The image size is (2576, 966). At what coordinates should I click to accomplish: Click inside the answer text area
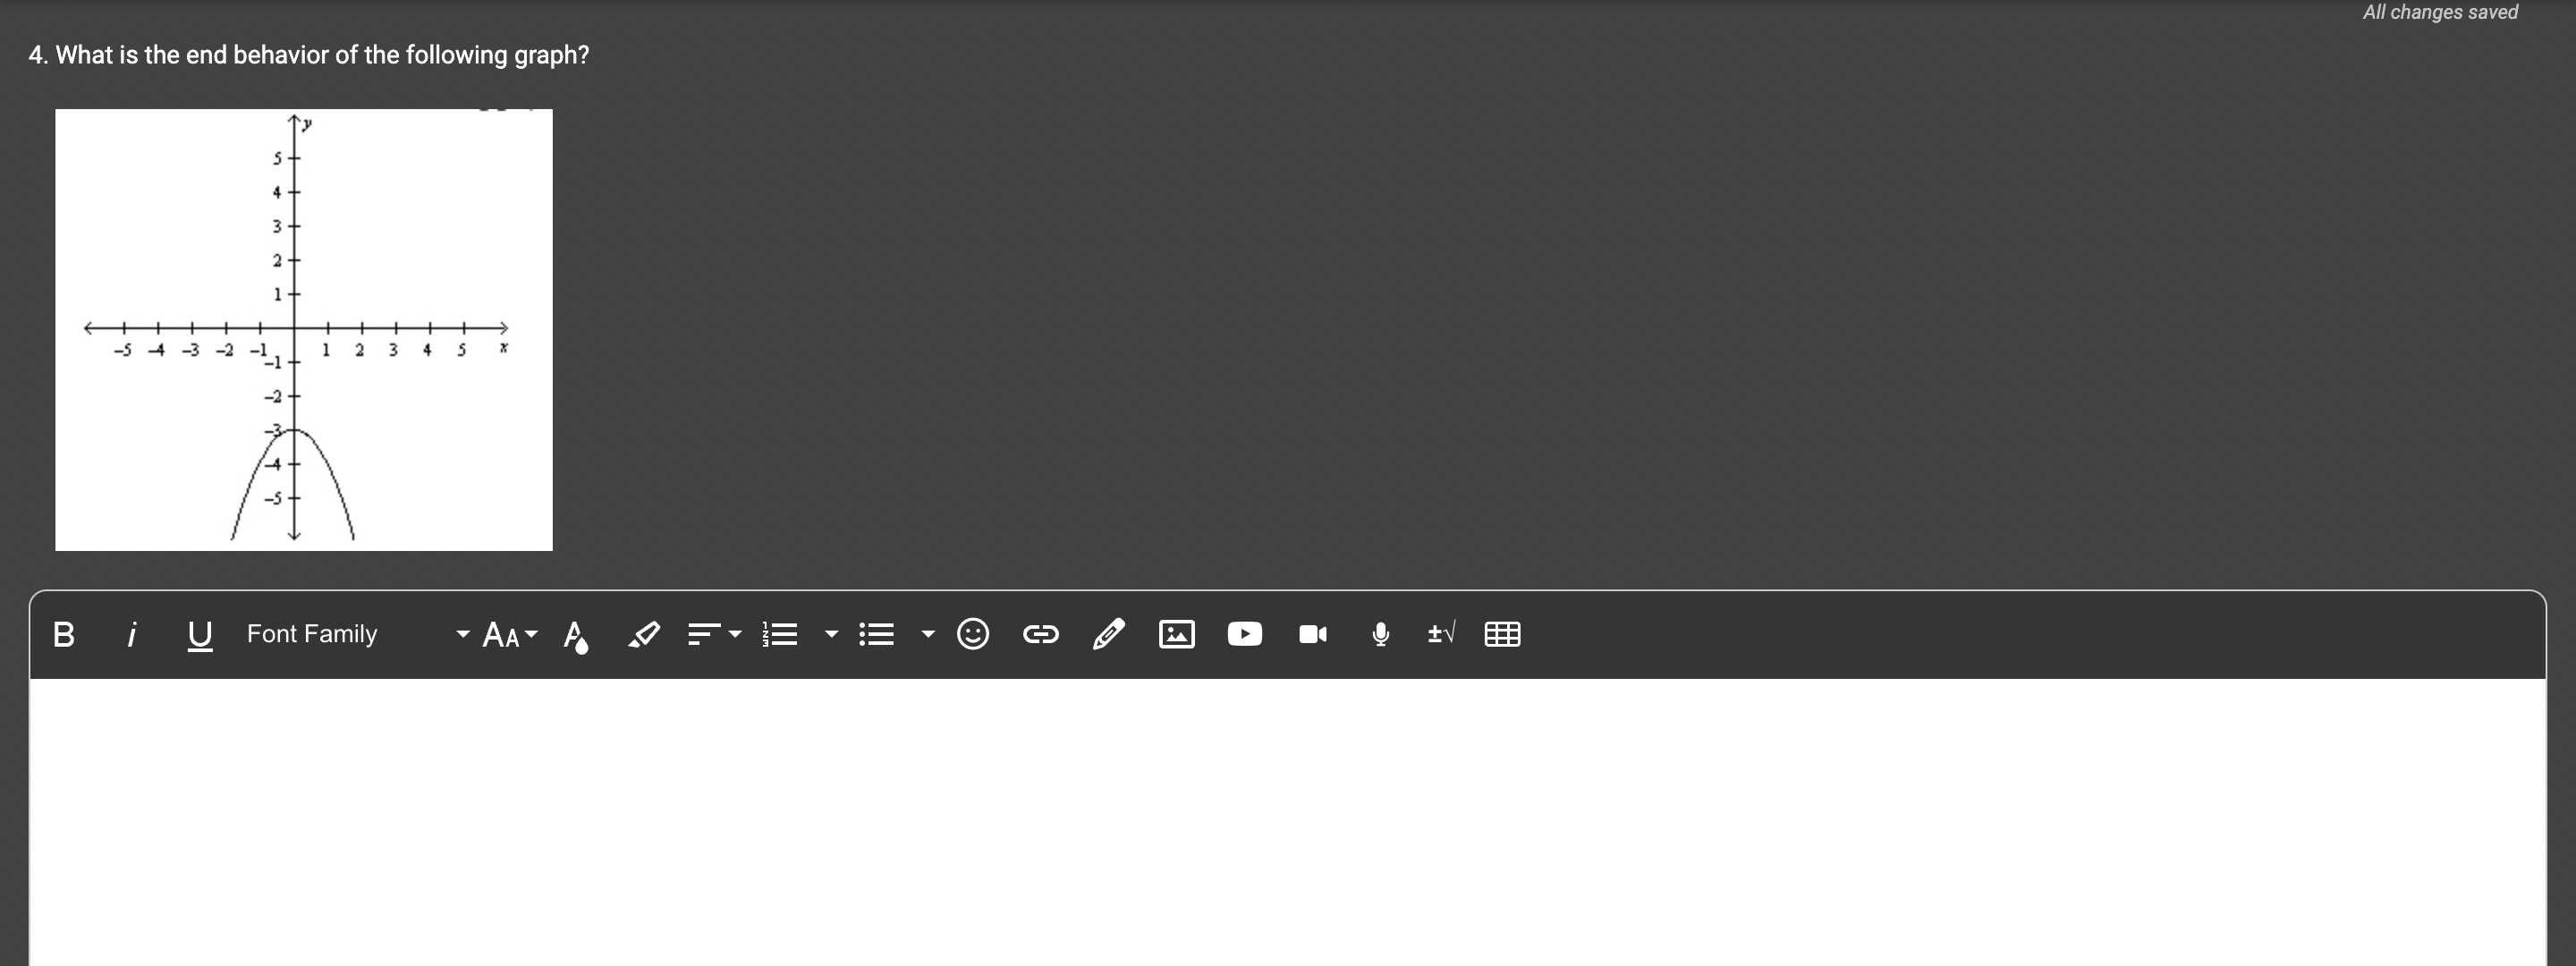(1286, 820)
